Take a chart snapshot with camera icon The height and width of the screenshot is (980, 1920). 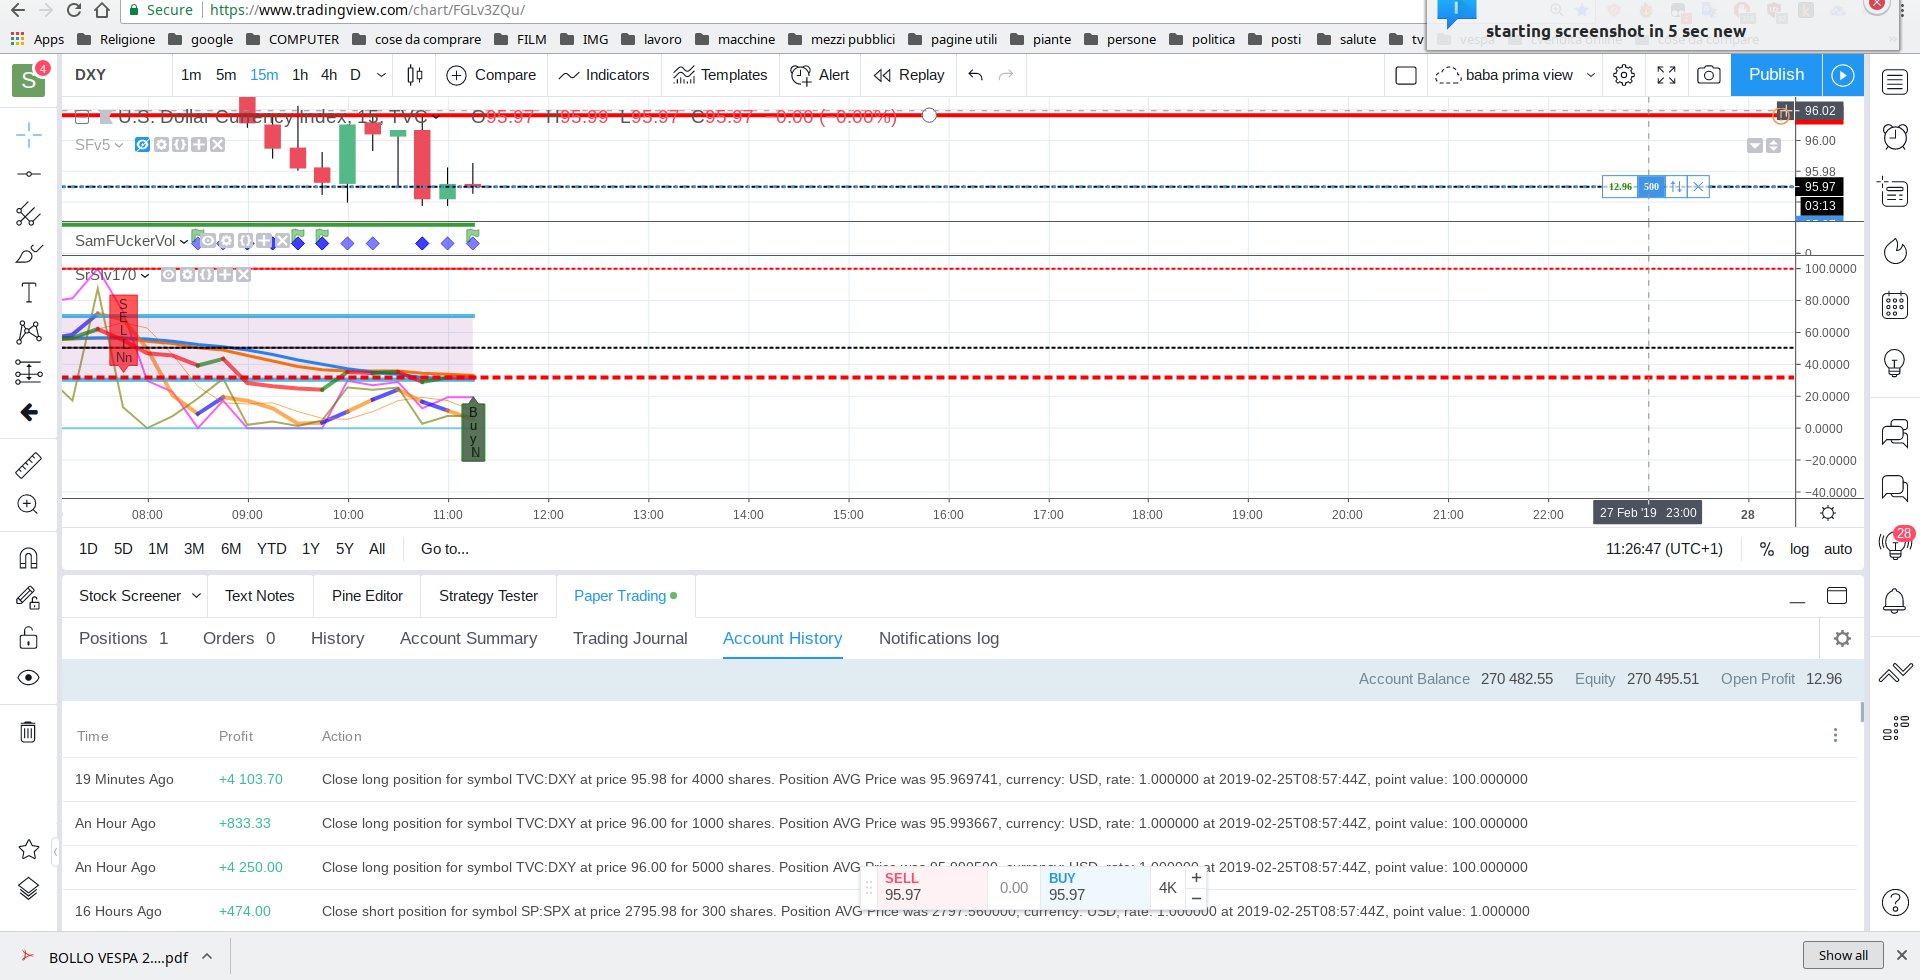(x=1709, y=75)
